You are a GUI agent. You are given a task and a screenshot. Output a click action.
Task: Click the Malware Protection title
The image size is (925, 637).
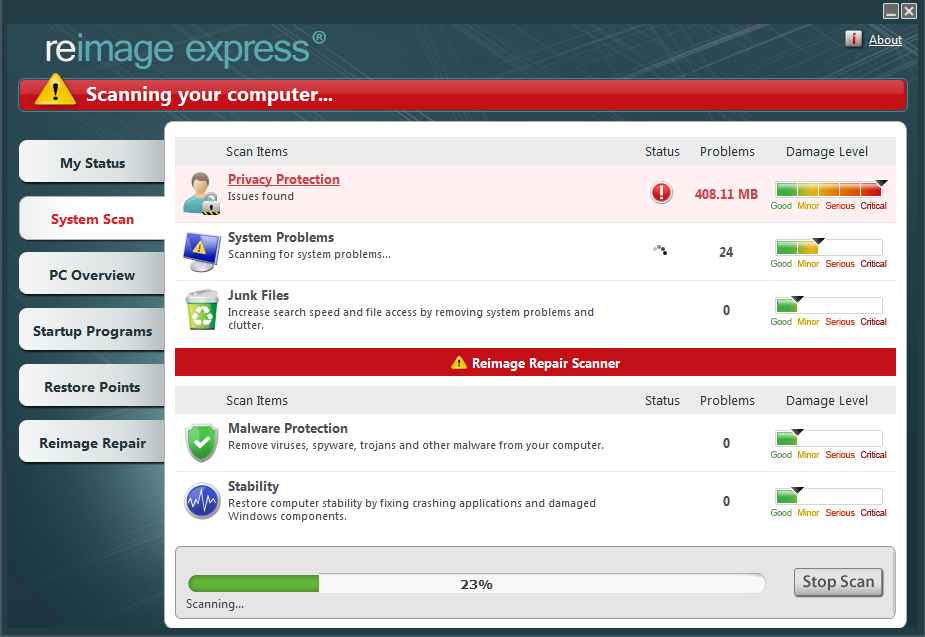click(288, 428)
